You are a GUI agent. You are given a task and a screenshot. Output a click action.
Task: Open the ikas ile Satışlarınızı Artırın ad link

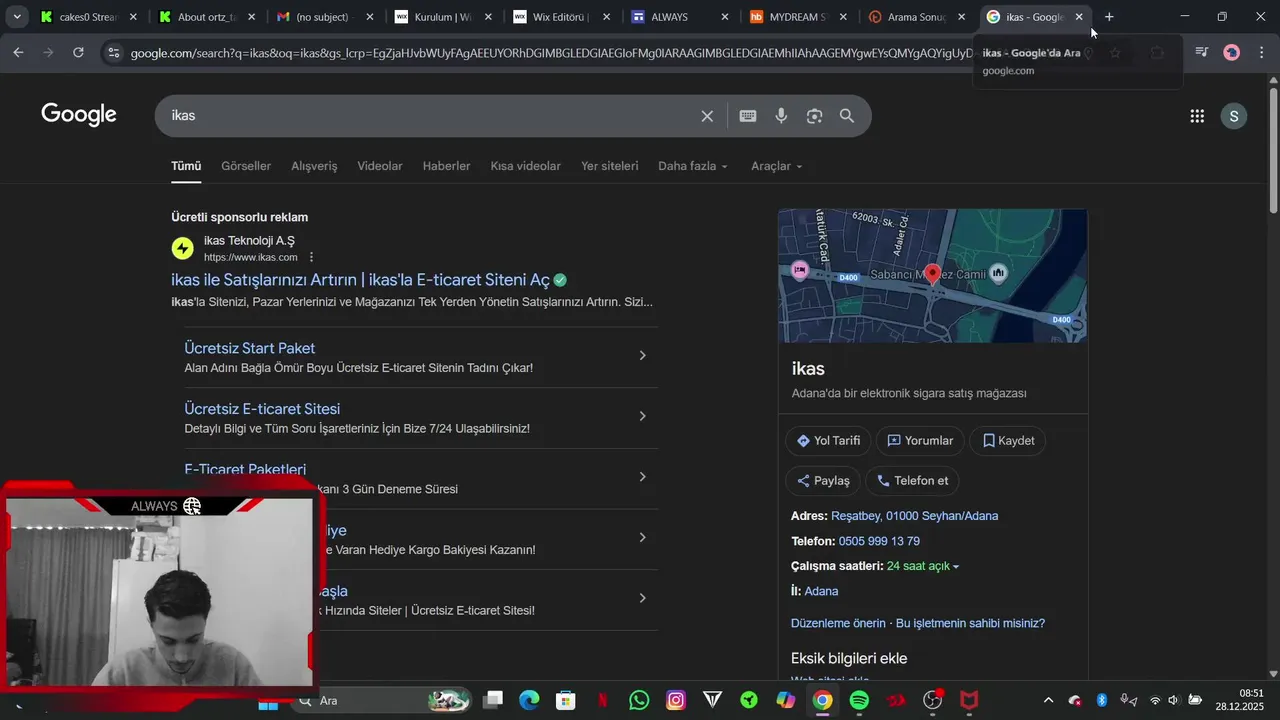click(x=360, y=280)
